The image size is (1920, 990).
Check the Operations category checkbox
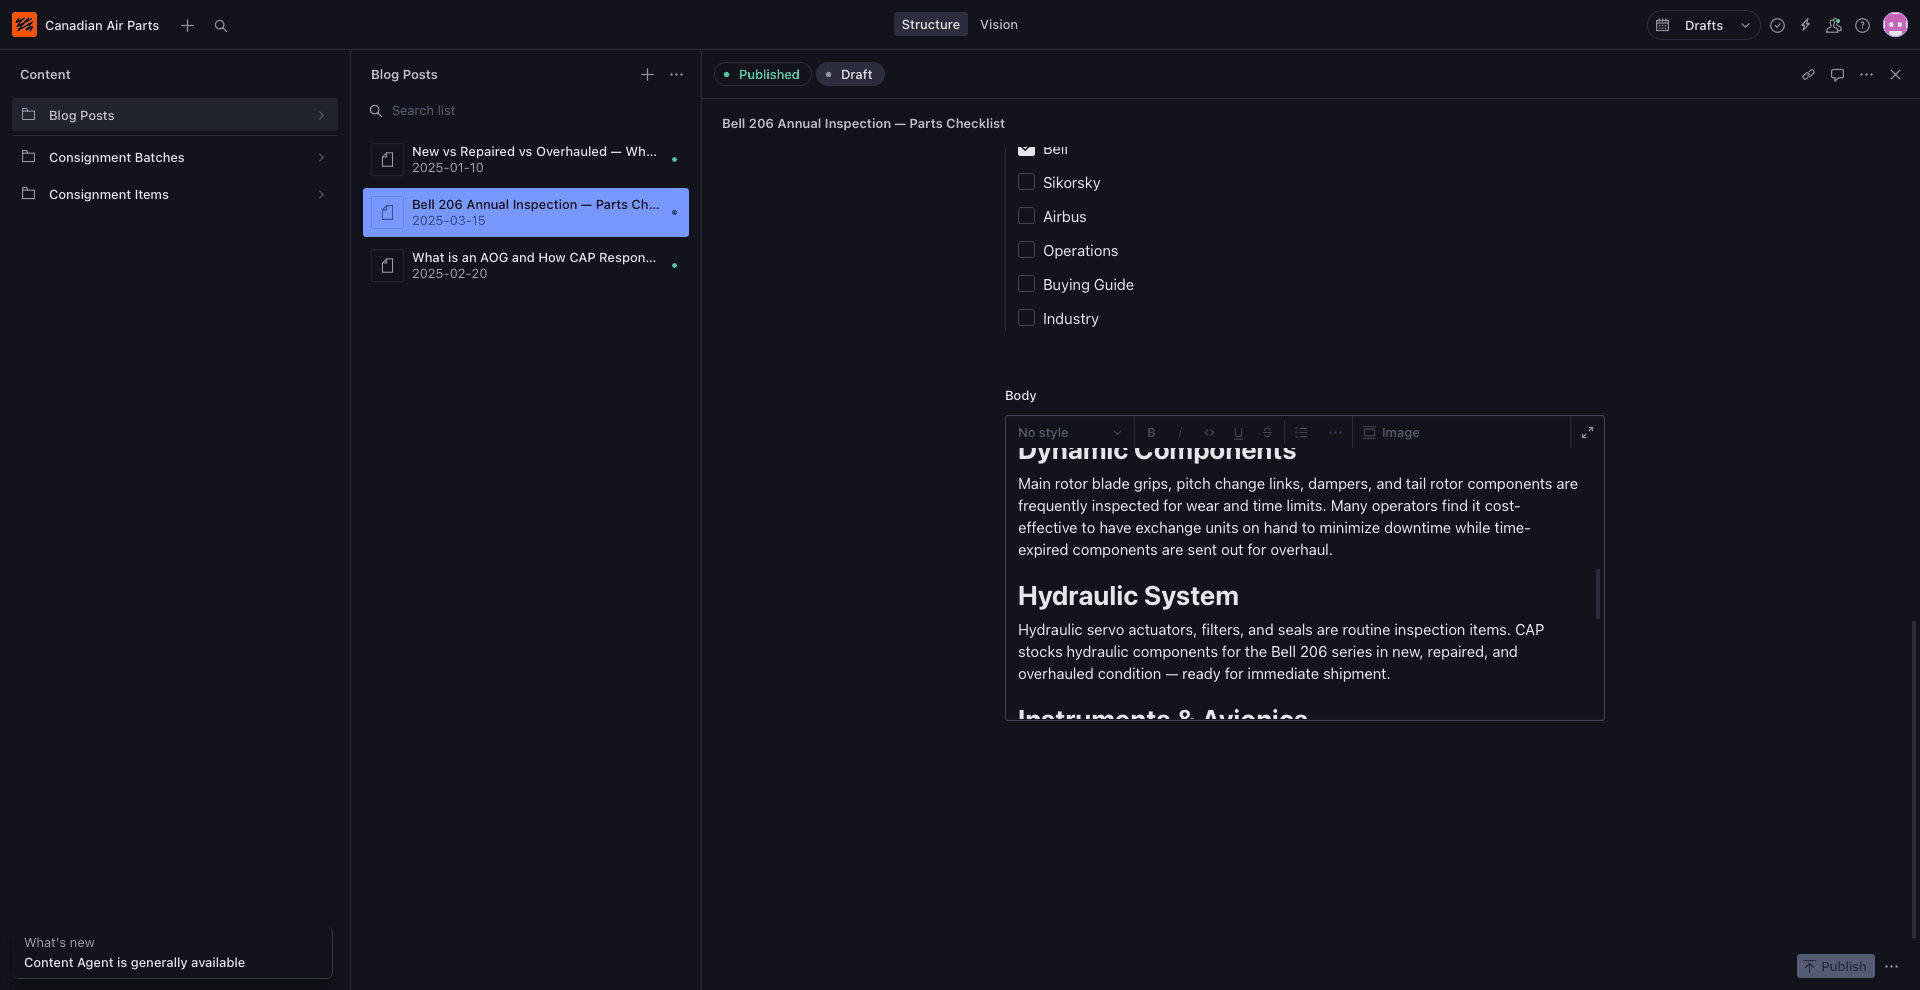click(1026, 250)
